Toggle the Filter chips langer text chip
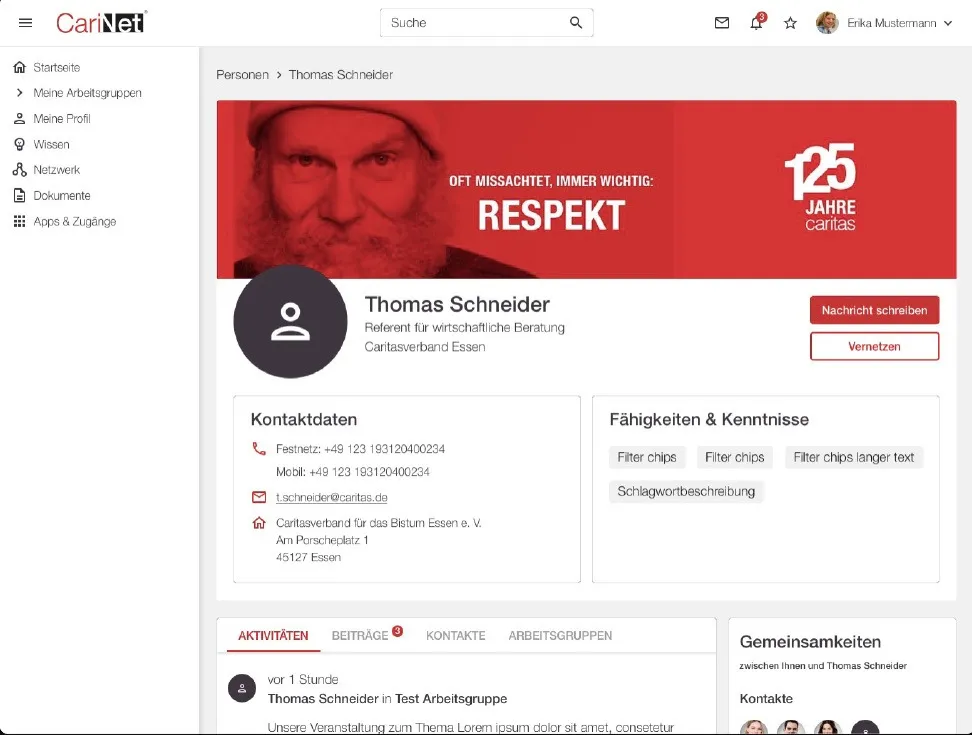 (x=854, y=457)
